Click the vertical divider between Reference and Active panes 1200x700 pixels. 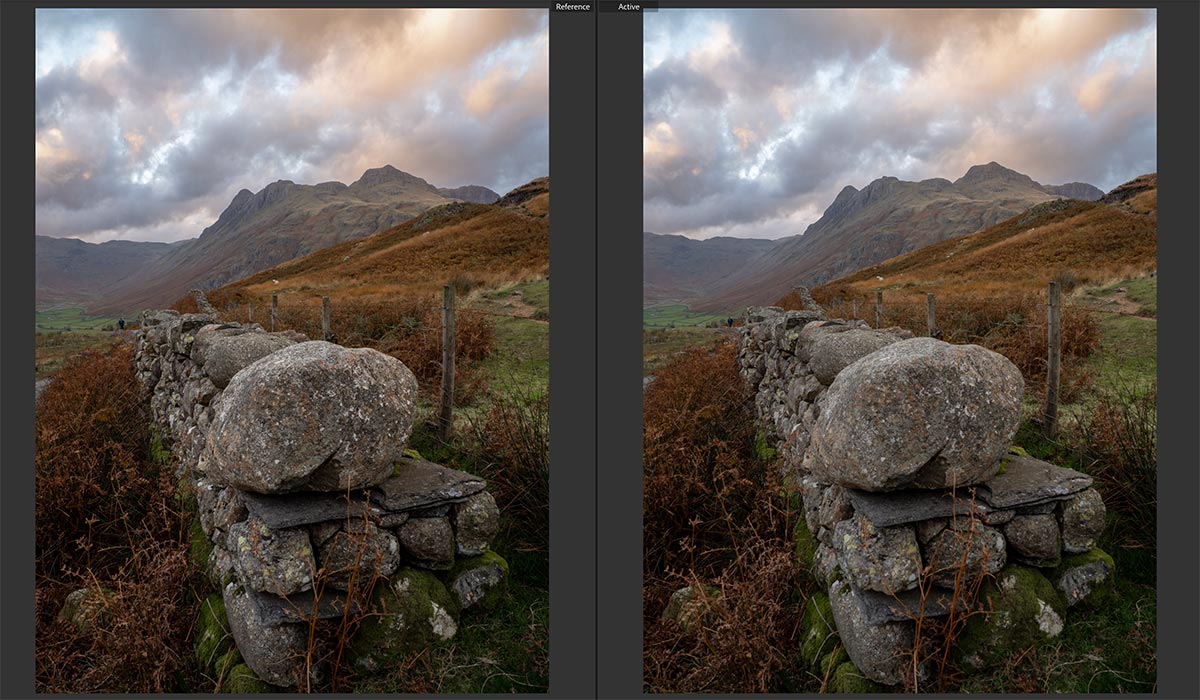597,350
